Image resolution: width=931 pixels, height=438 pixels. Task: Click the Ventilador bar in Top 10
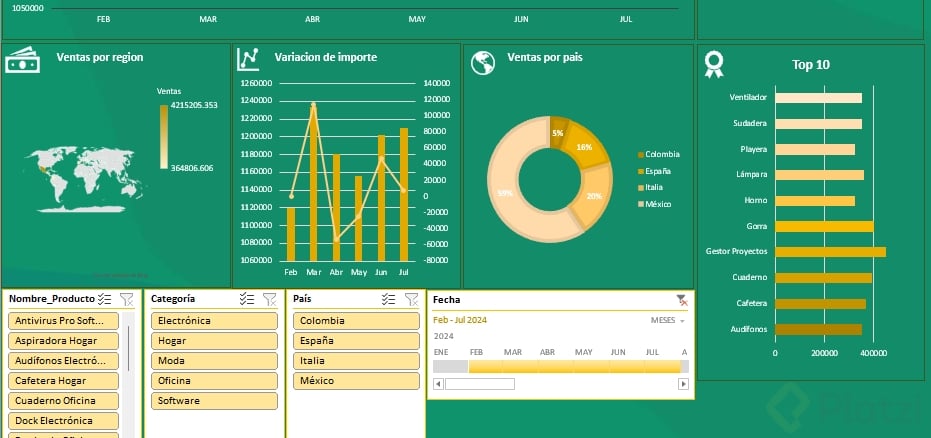click(x=818, y=98)
